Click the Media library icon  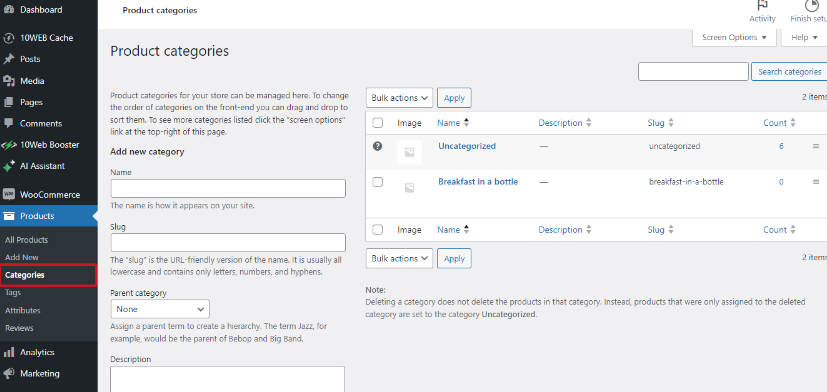8,81
